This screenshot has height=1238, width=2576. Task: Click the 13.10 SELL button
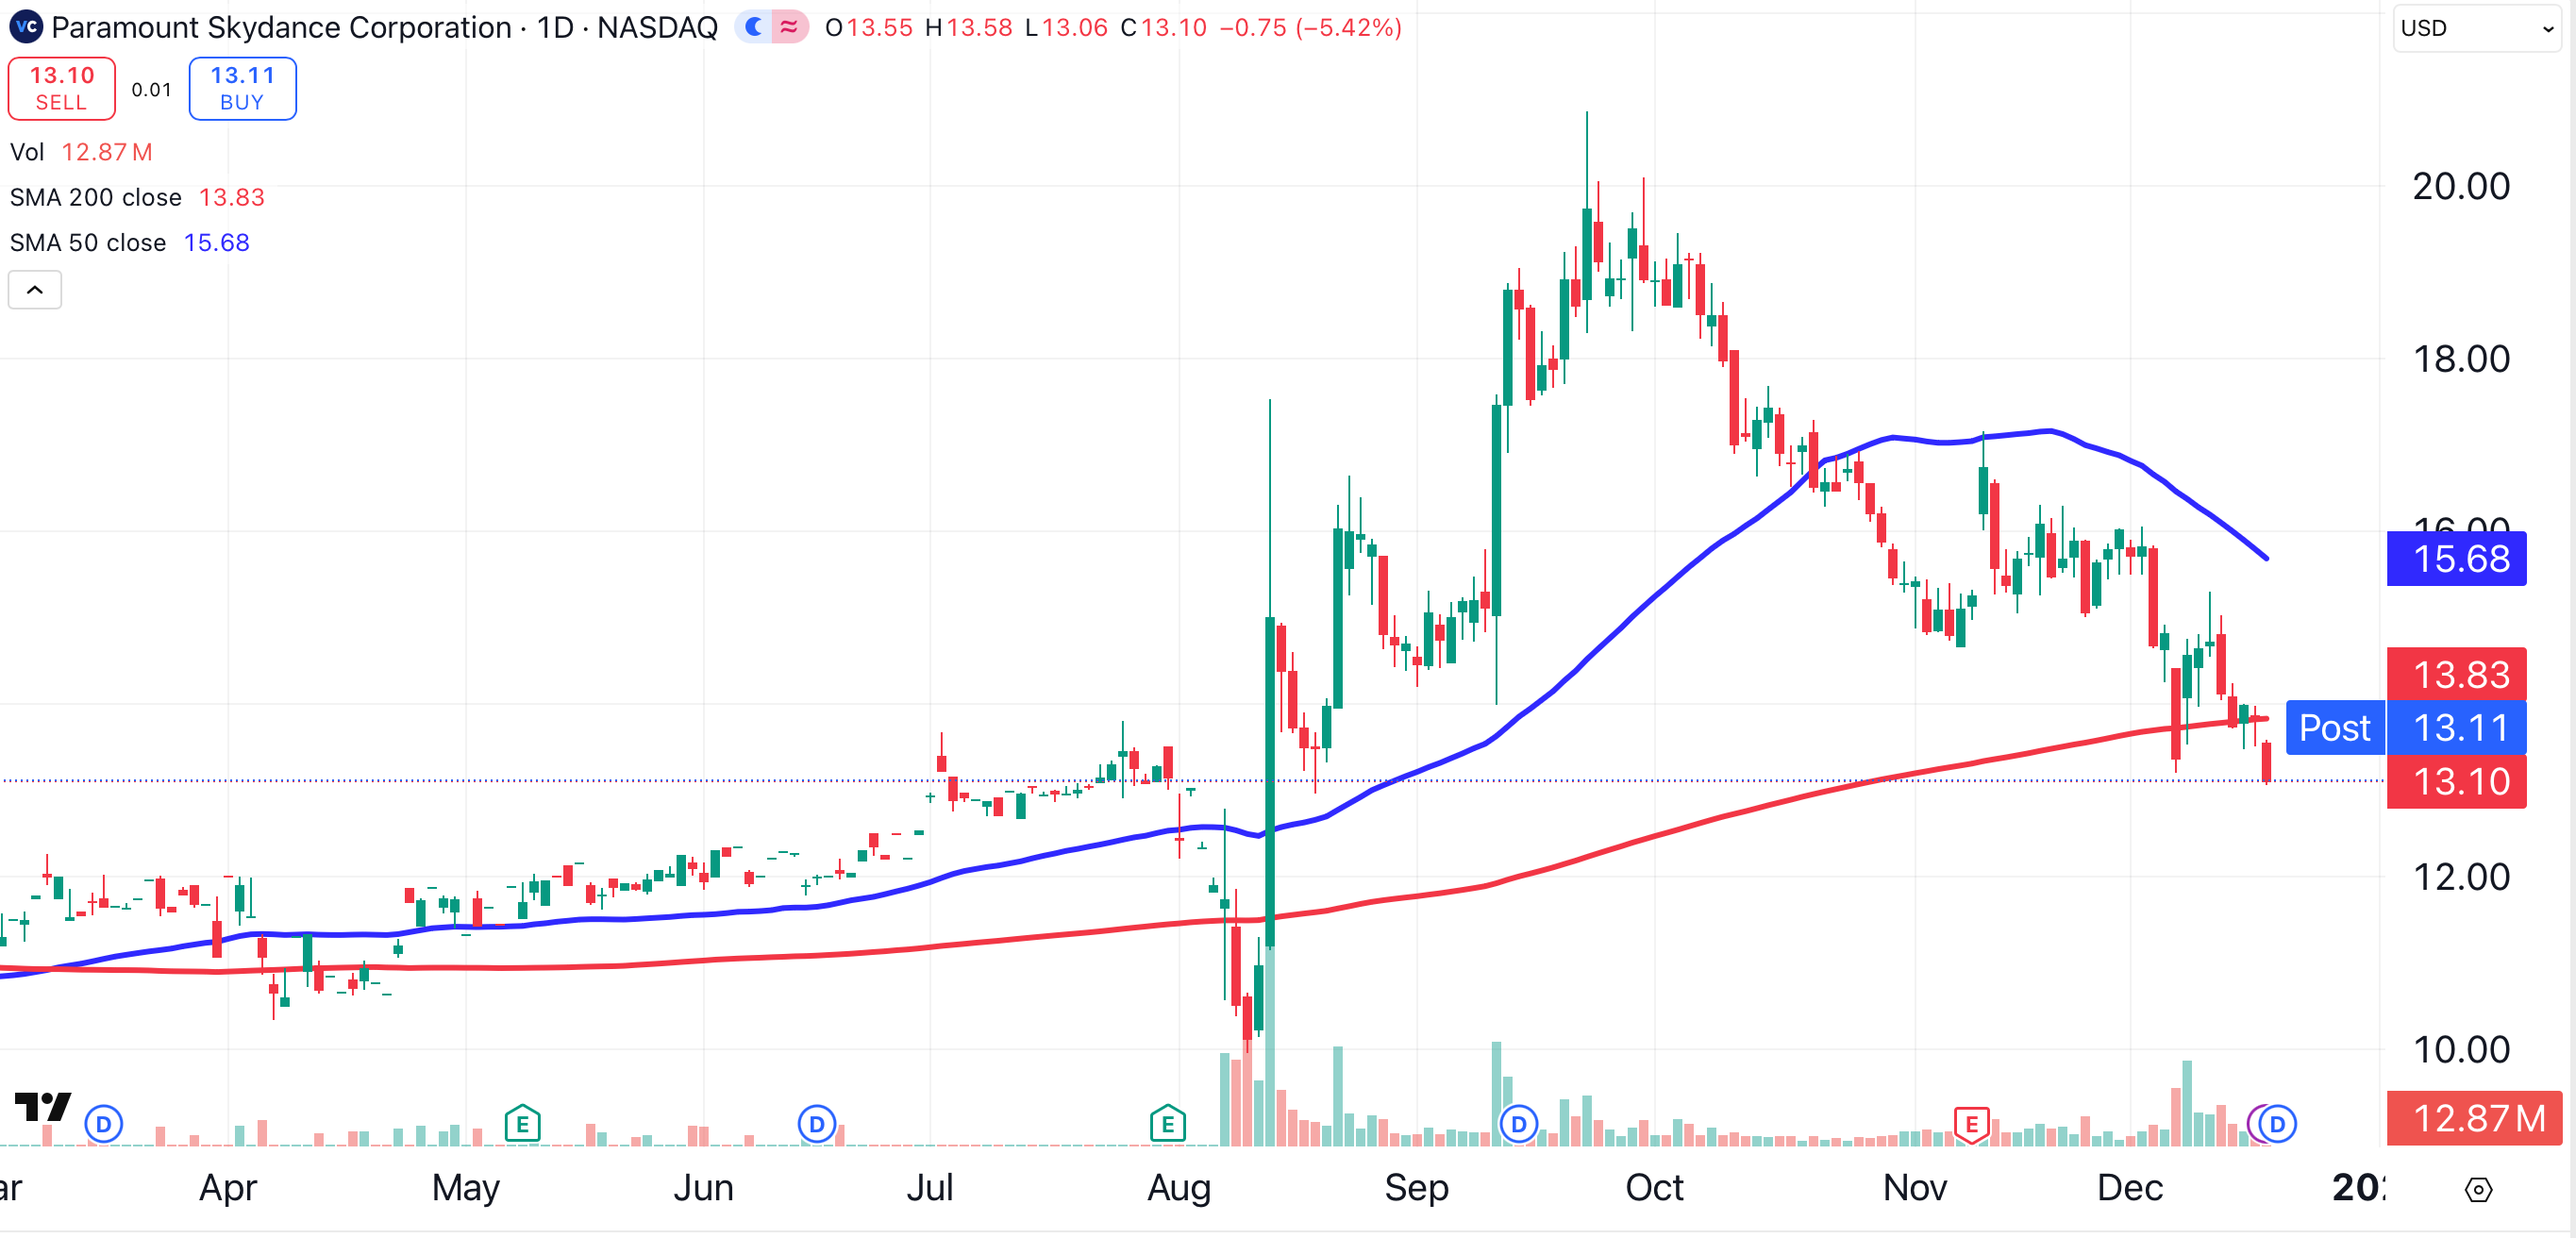pos(62,88)
